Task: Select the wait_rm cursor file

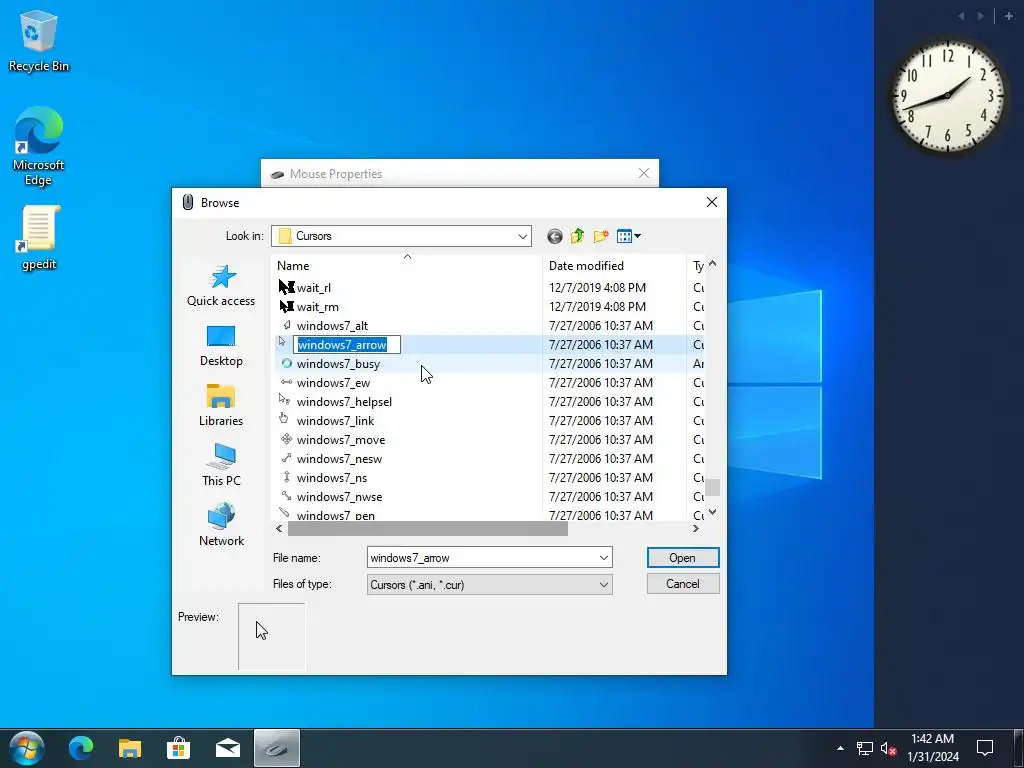Action: coord(317,306)
